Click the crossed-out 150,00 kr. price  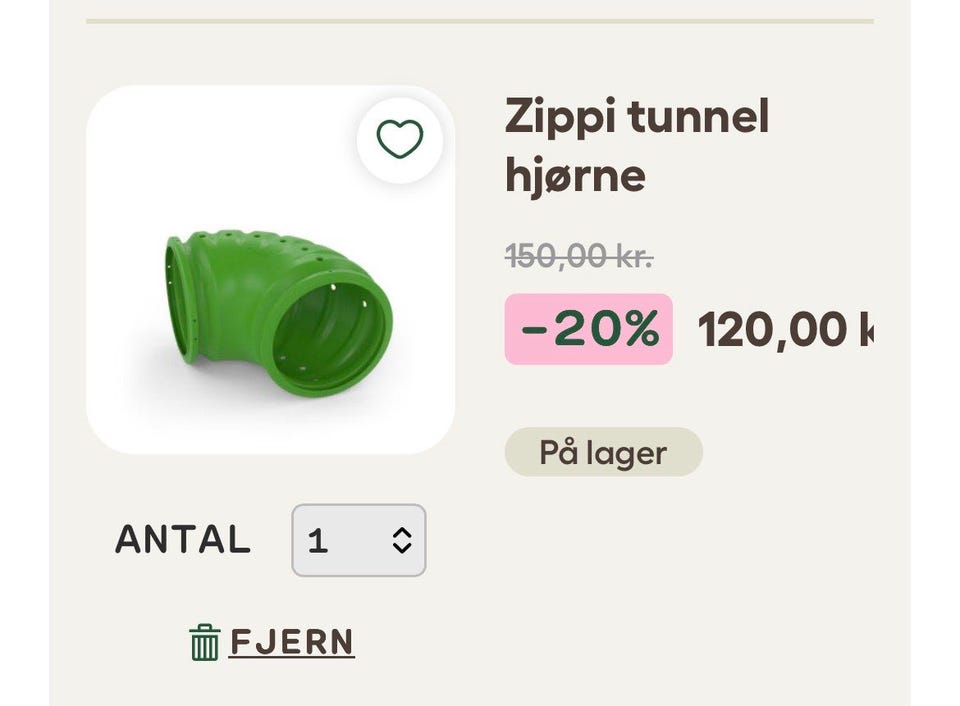click(579, 256)
